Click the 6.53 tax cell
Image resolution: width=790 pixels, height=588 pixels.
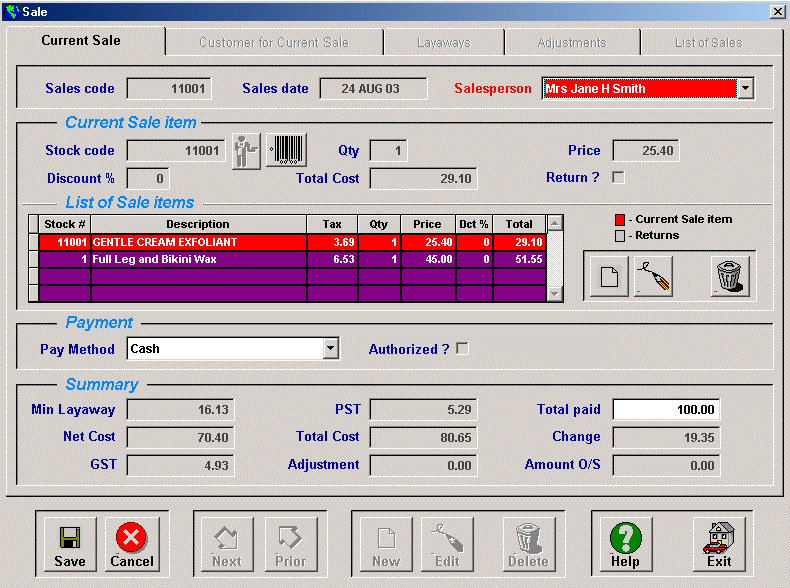[x=333, y=259]
